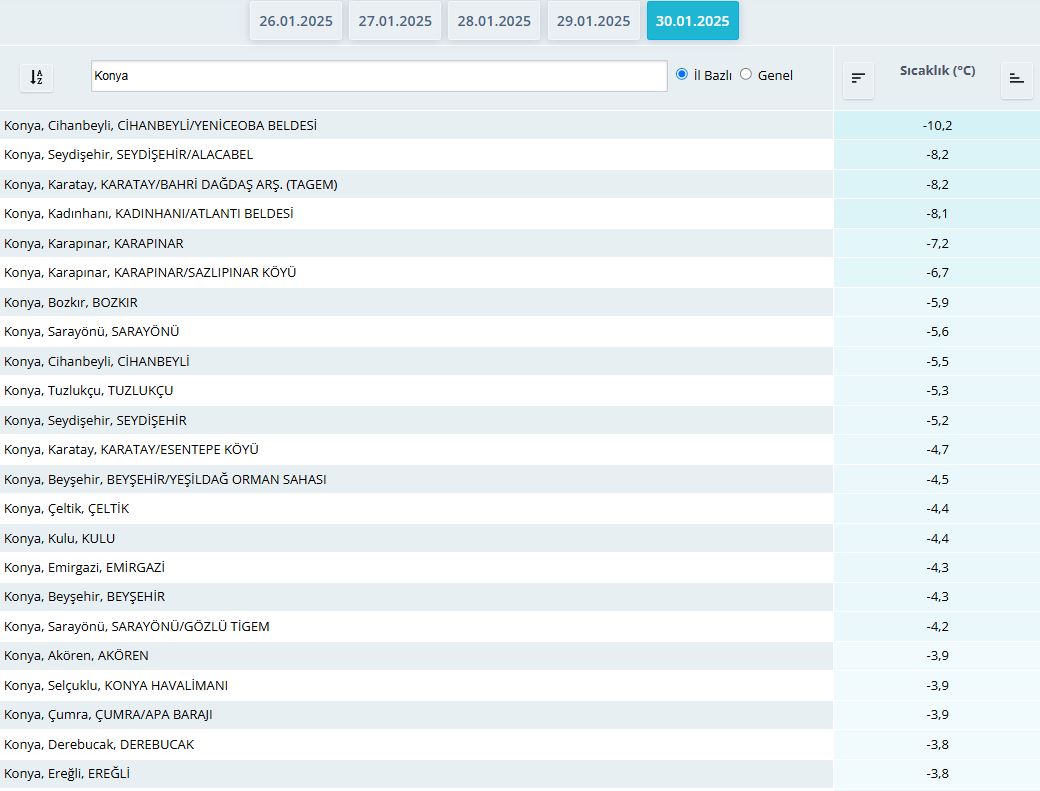Select the BEYŞEHİR/YEŞİLDAĞ ORMAN SAHASI row

point(165,479)
